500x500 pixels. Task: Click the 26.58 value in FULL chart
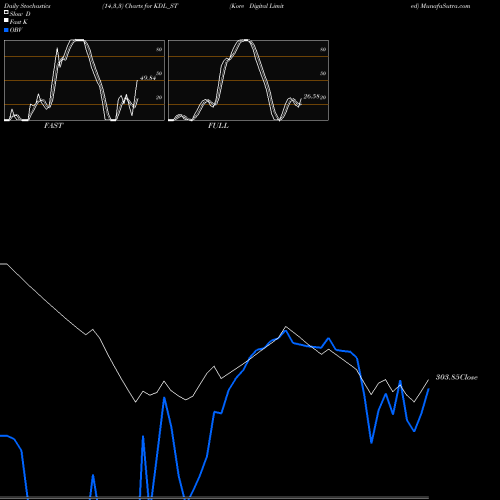click(x=311, y=97)
